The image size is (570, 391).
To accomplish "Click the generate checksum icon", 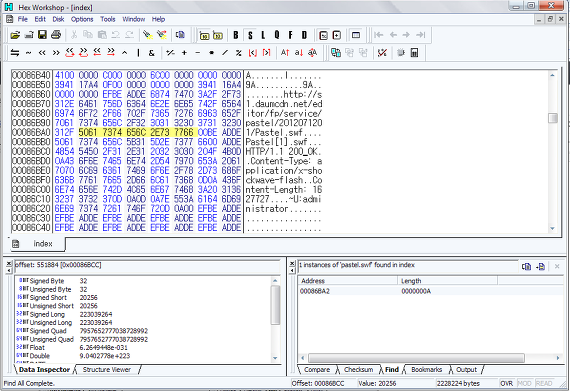I will 382,53.
